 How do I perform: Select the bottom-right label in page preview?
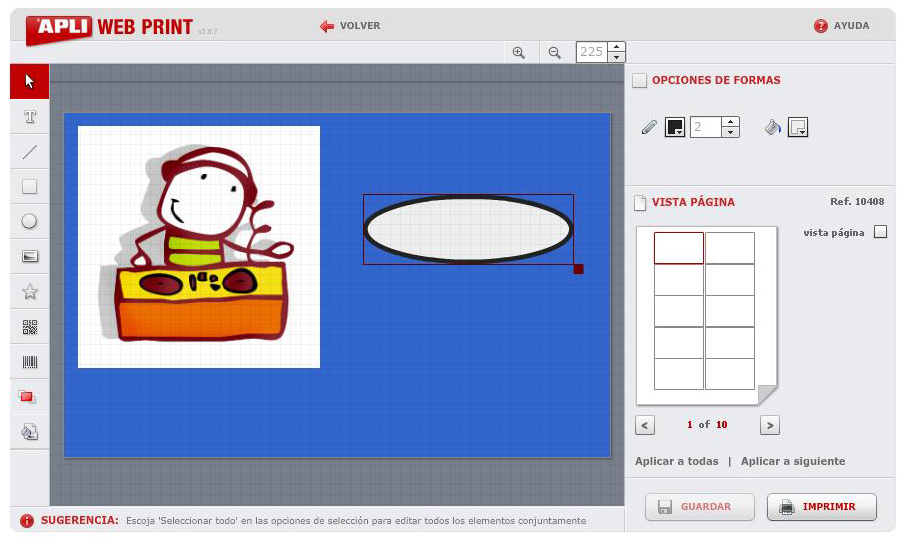[730, 374]
